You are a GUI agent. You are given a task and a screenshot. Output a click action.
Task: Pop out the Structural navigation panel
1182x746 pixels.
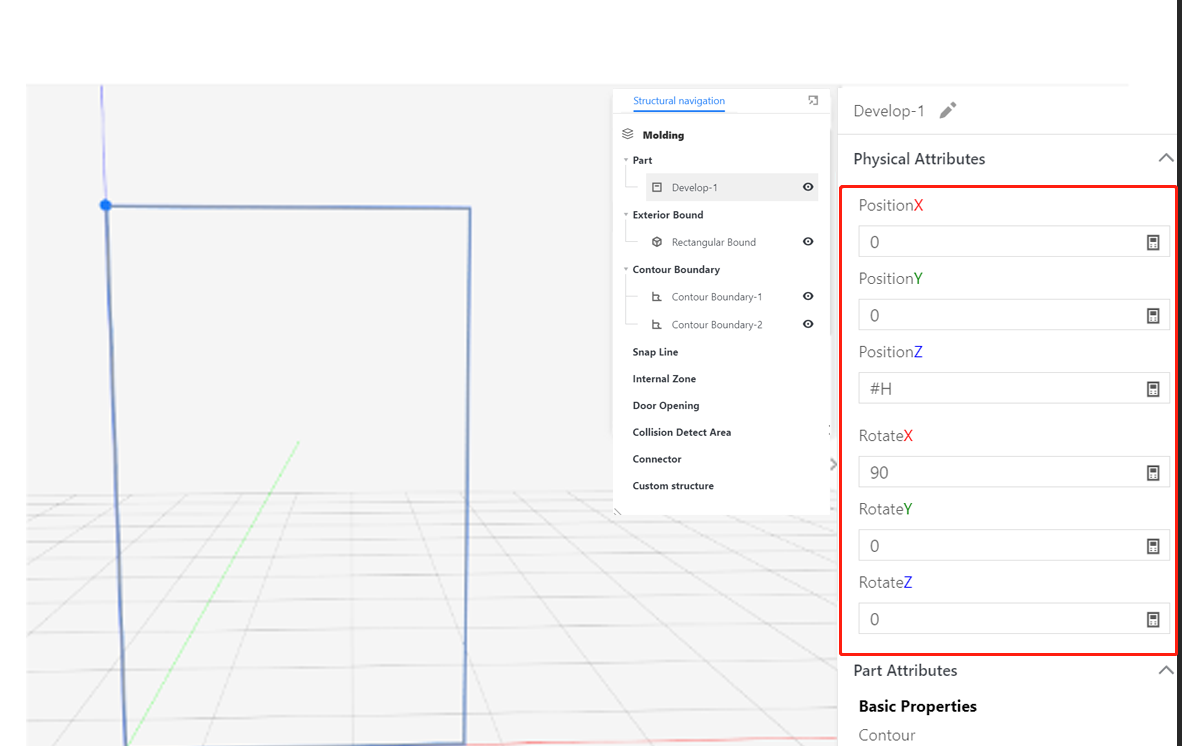click(x=813, y=100)
